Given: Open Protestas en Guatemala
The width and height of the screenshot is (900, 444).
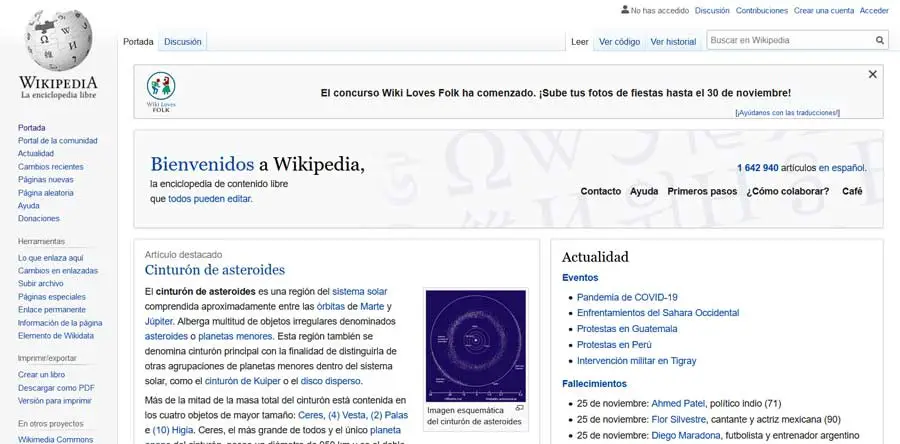Looking at the screenshot, I should point(627,329).
